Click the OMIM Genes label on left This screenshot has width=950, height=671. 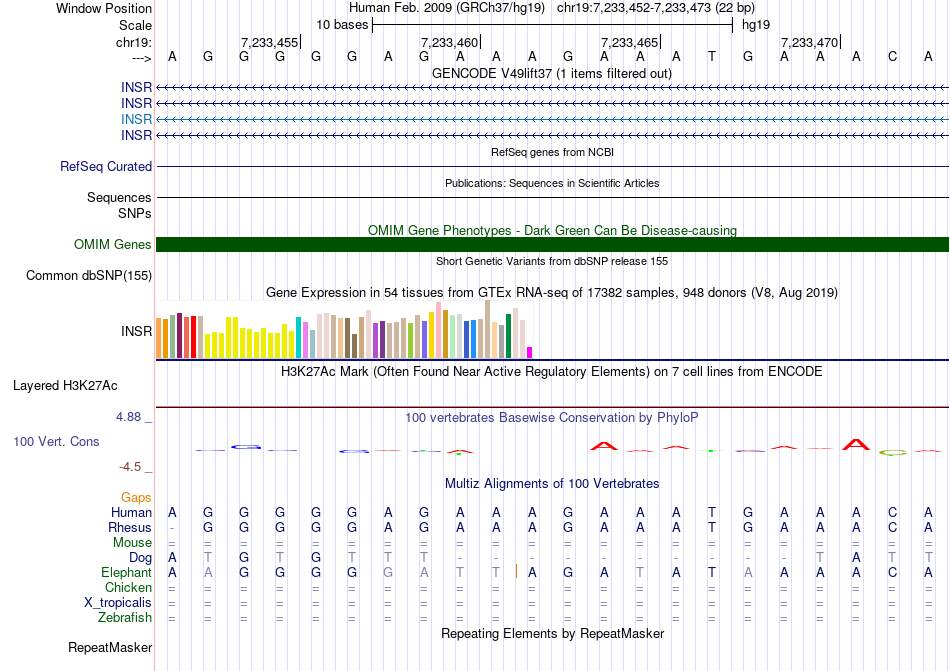(x=112, y=245)
